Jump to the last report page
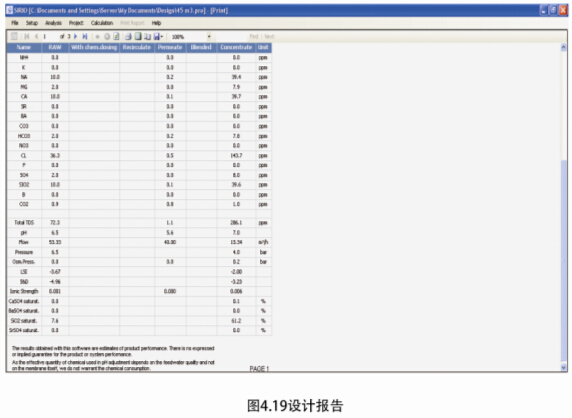572x418 pixels. pyautogui.click(x=85, y=36)
